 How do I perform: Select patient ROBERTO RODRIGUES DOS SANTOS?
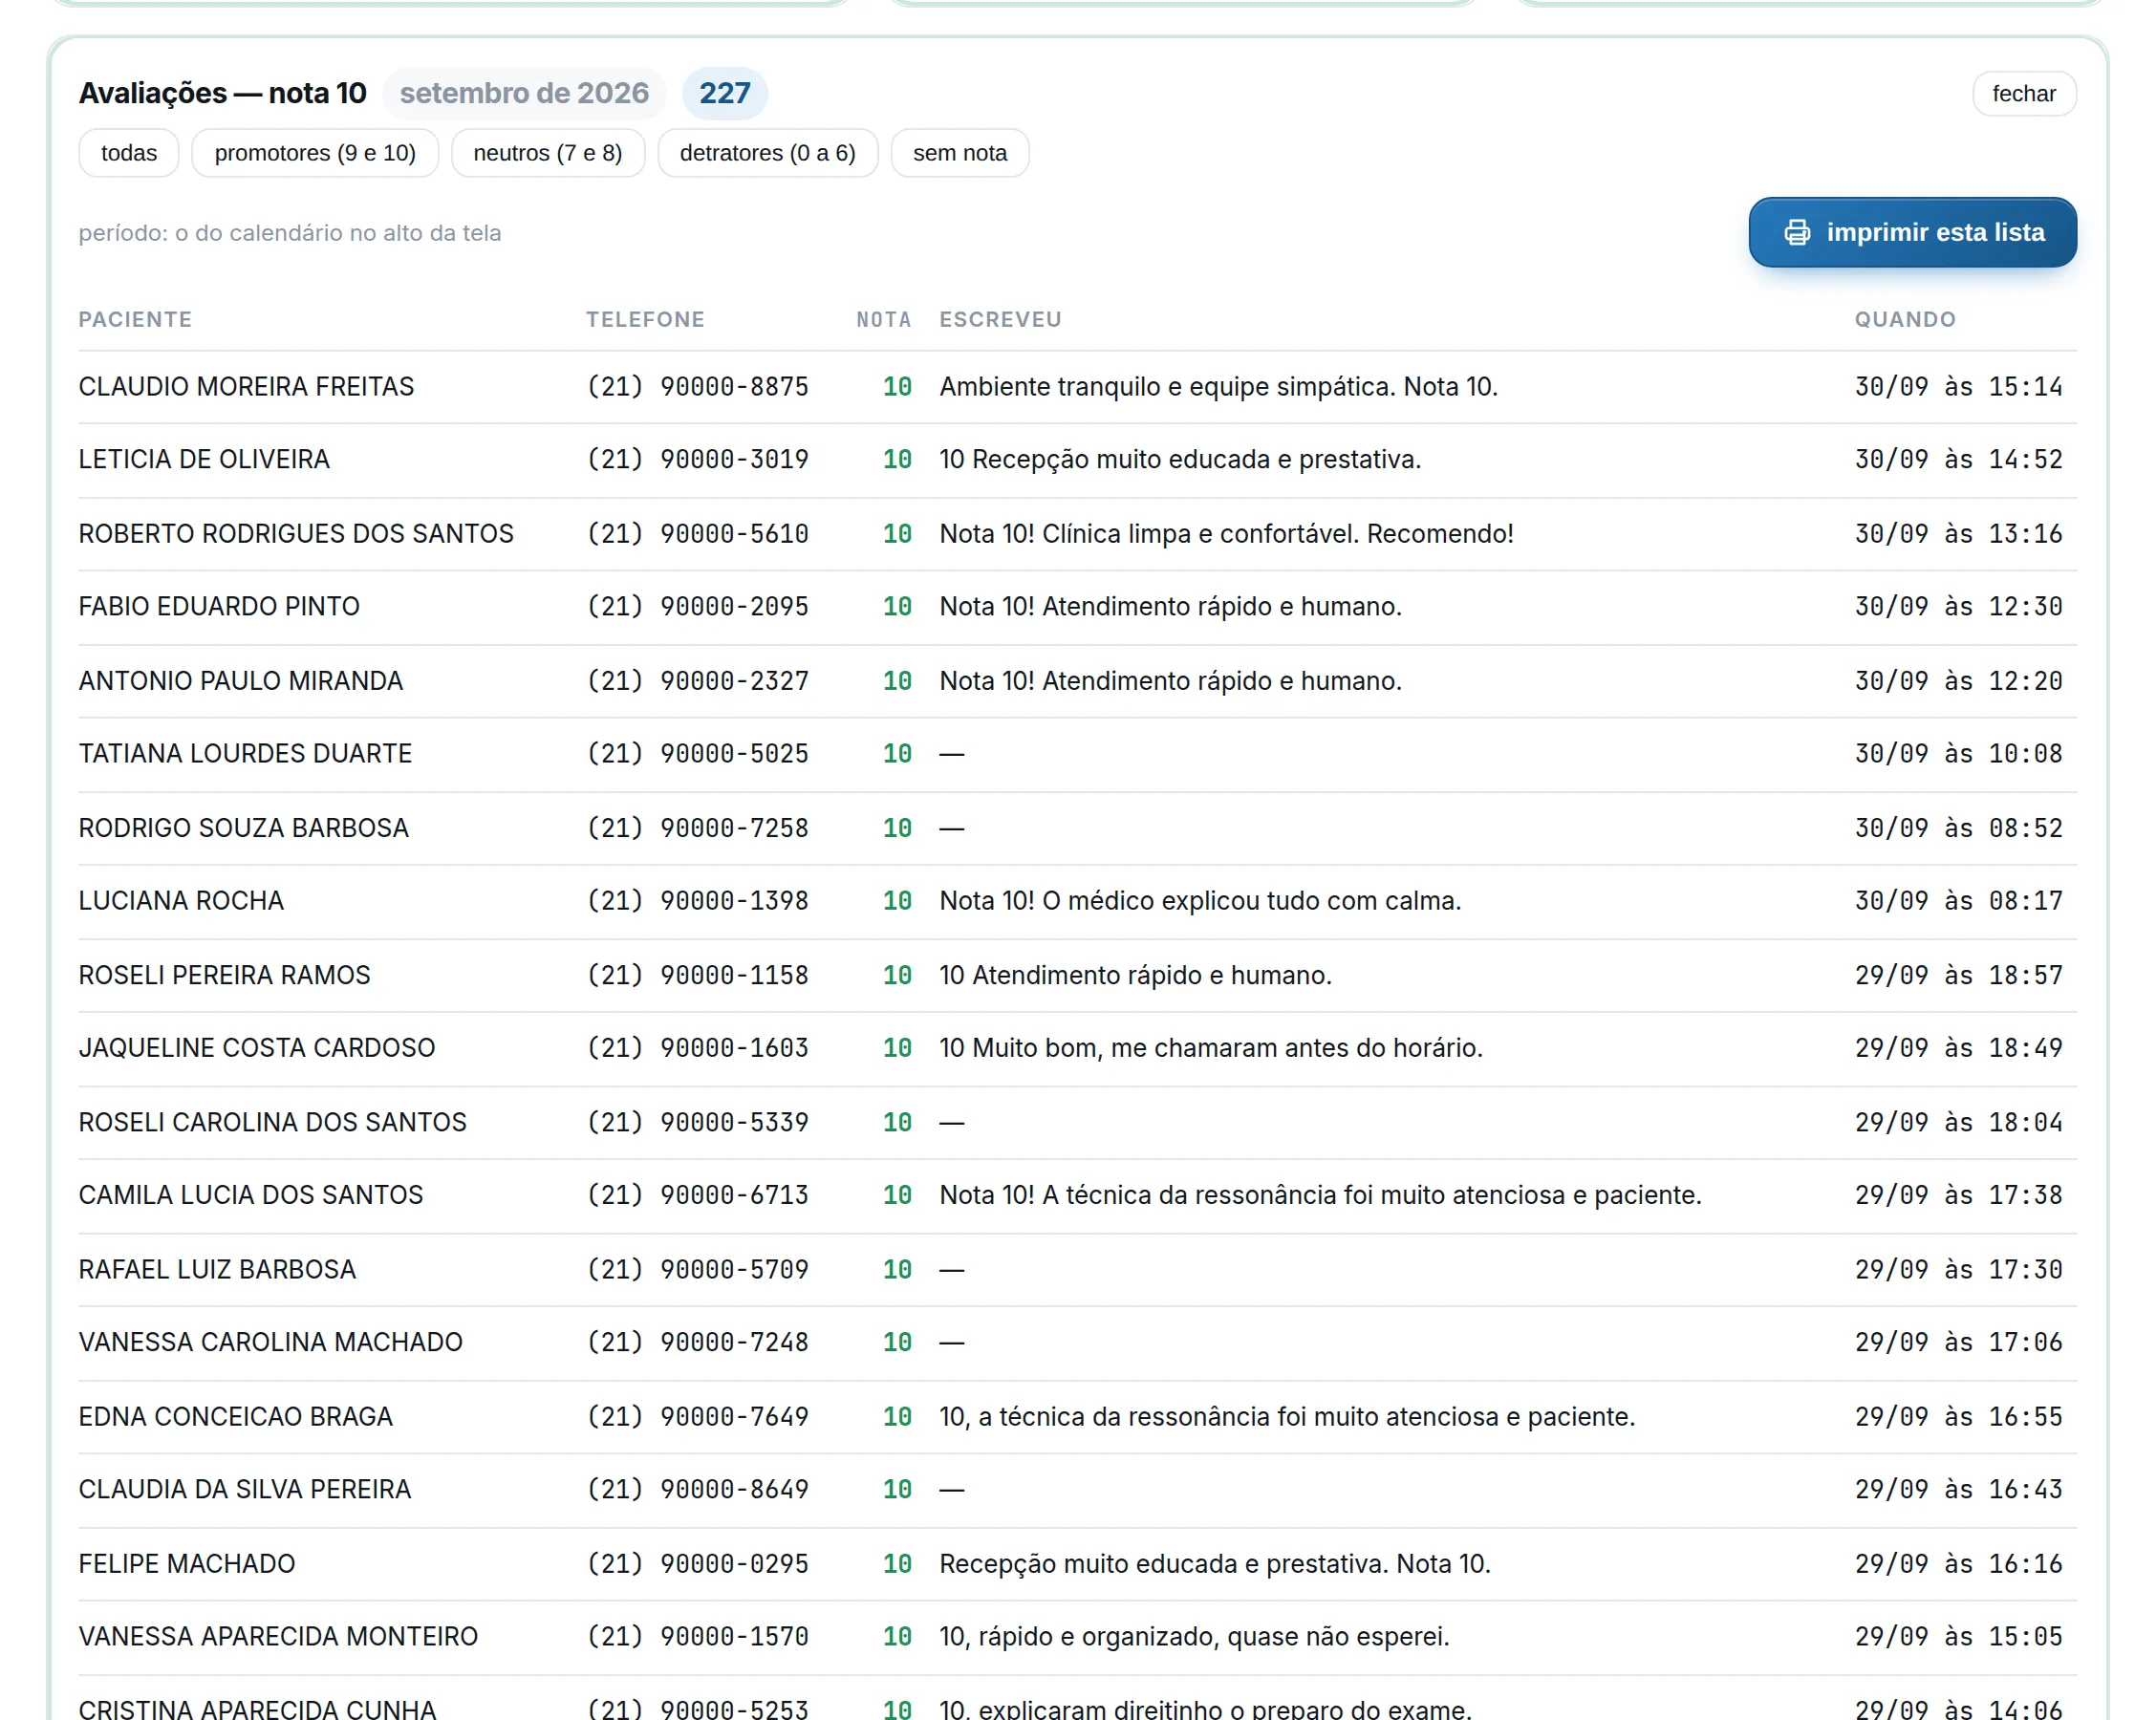tap(296, 533)
